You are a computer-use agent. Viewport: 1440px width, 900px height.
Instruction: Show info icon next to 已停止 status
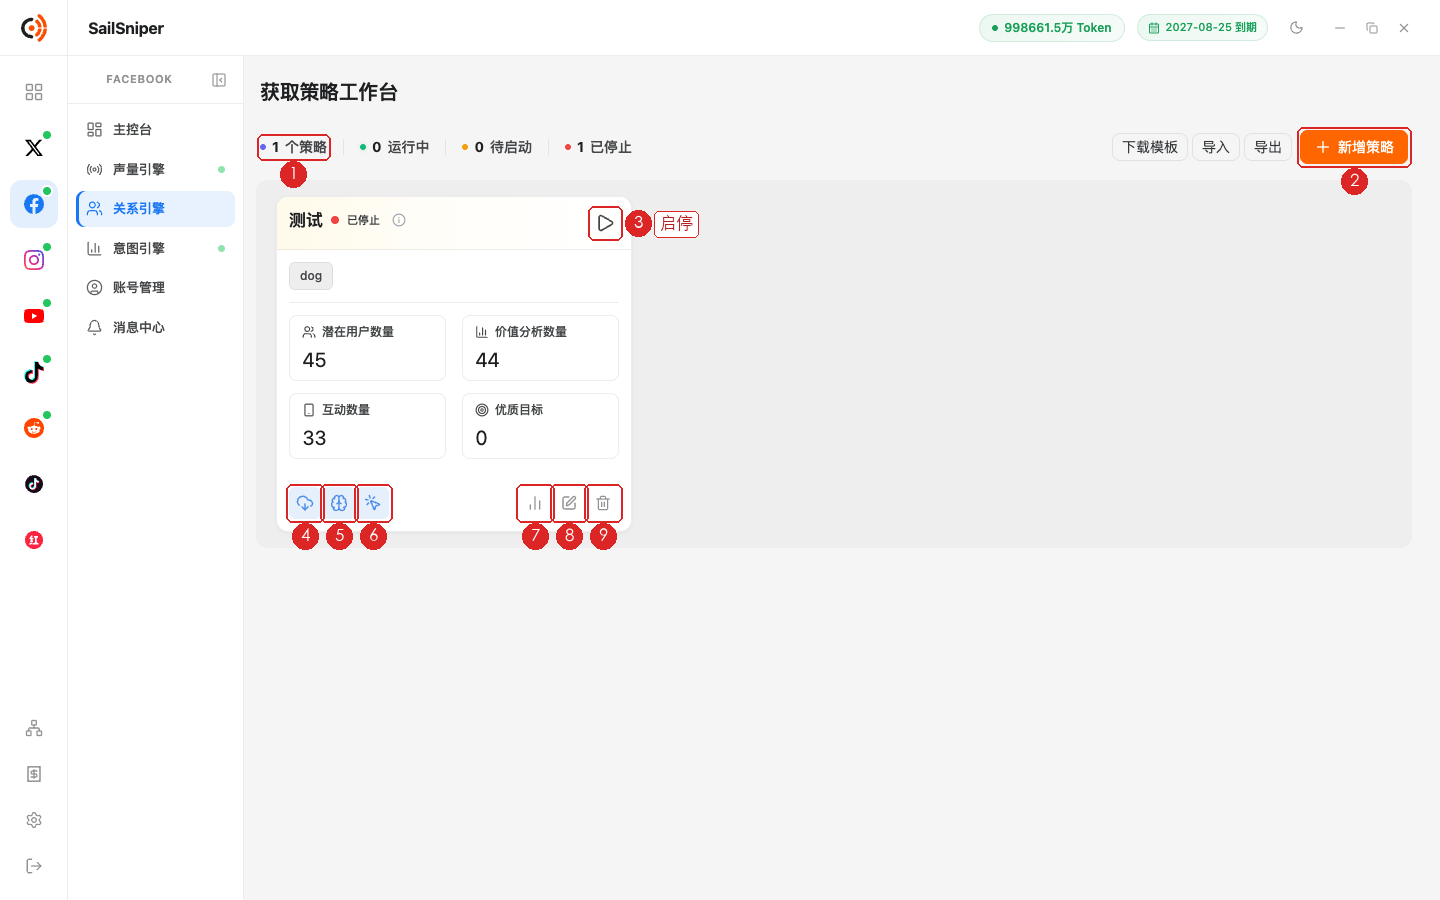point(399,220)
